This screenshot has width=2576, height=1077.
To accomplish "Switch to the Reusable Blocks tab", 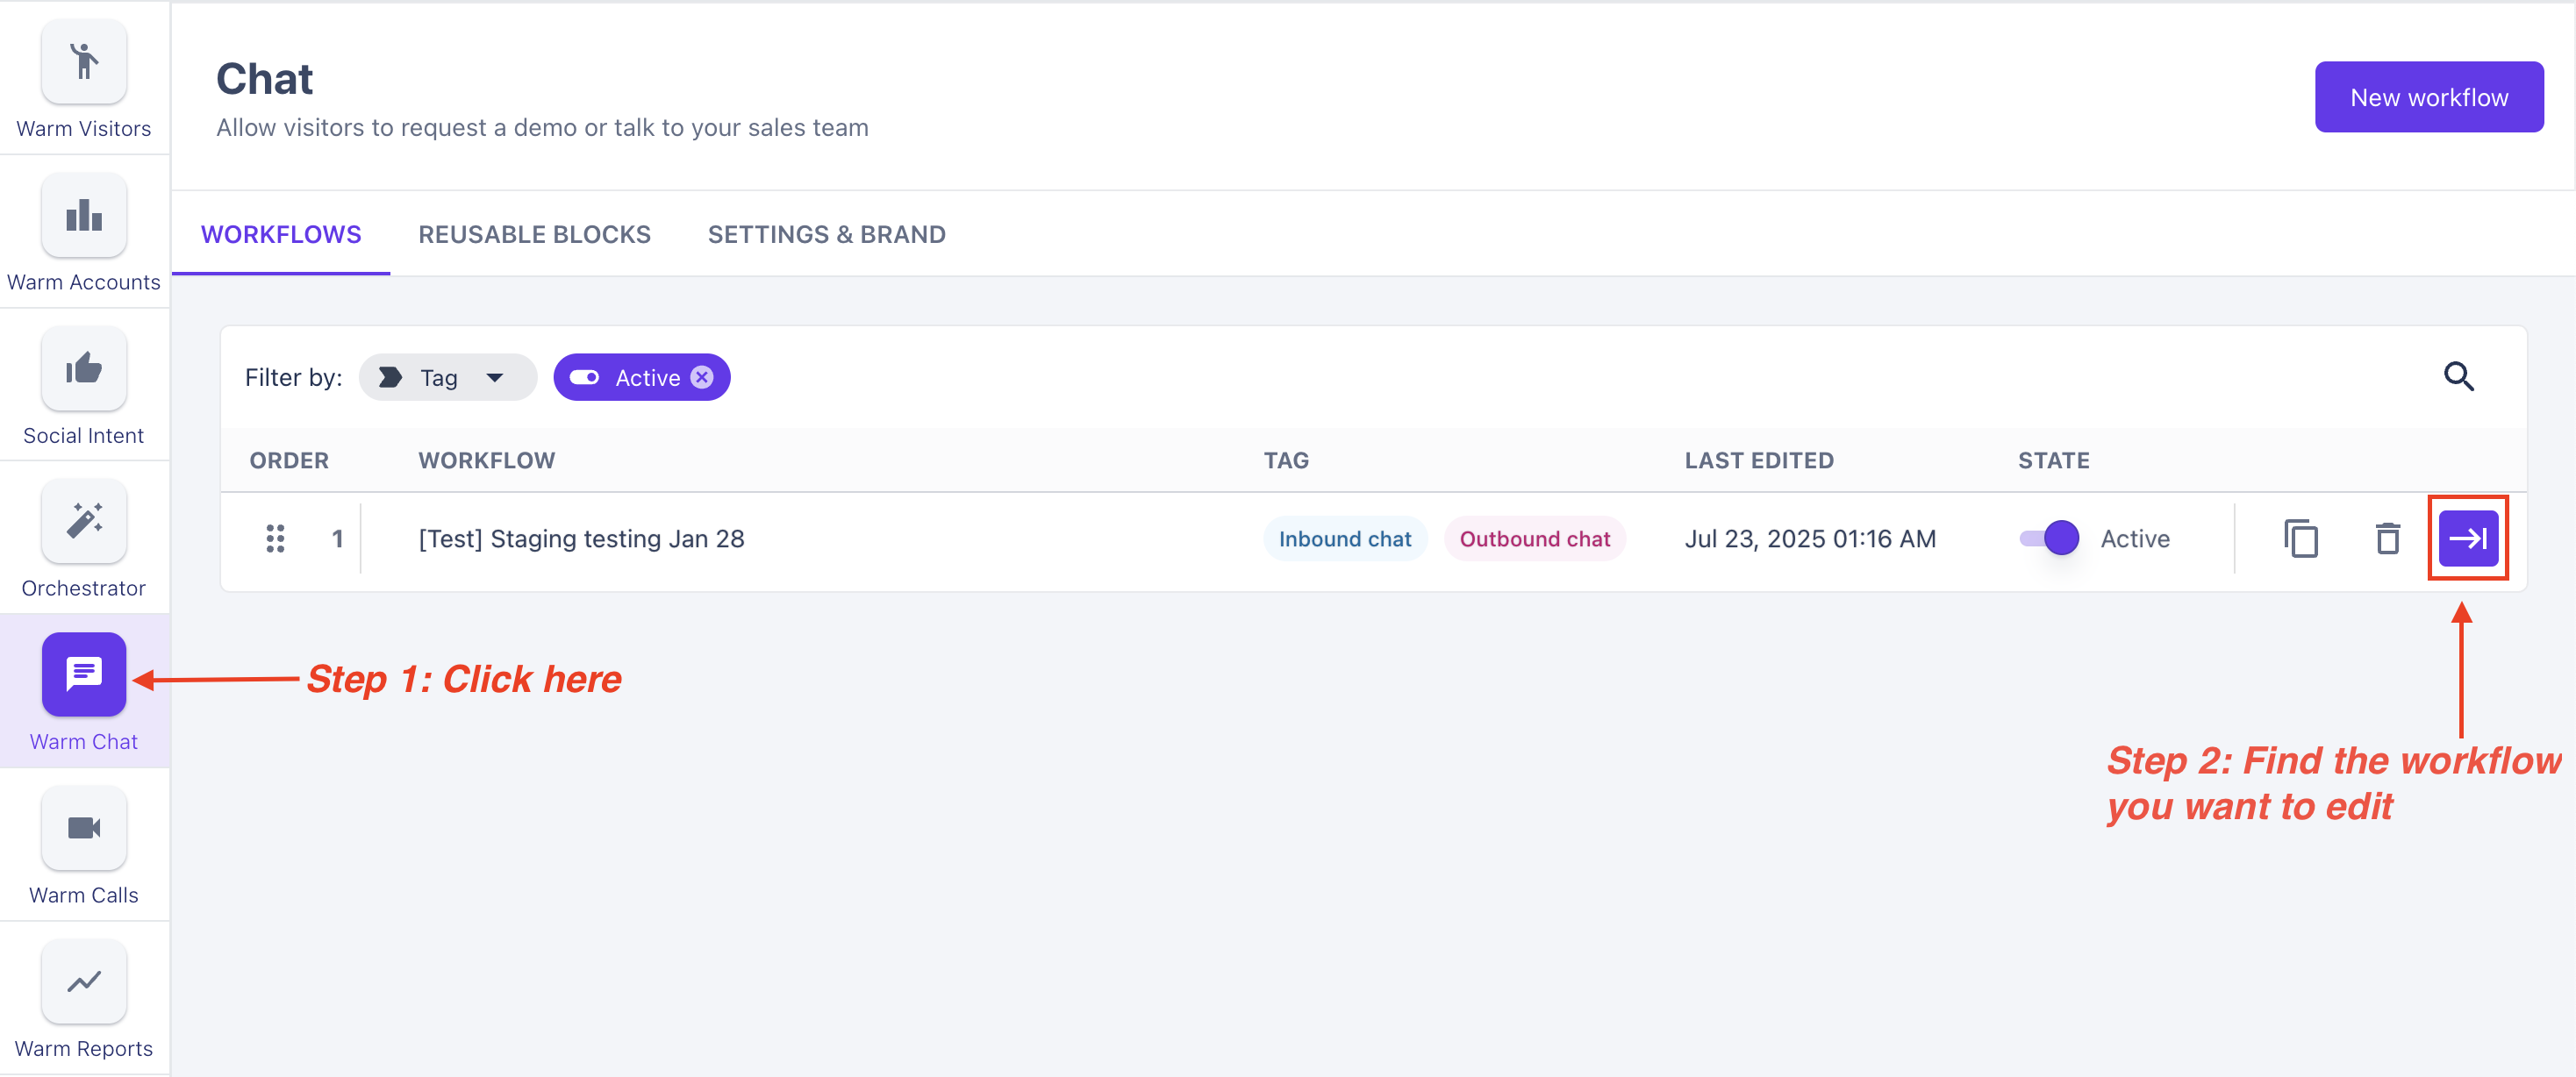I will 534,234.
